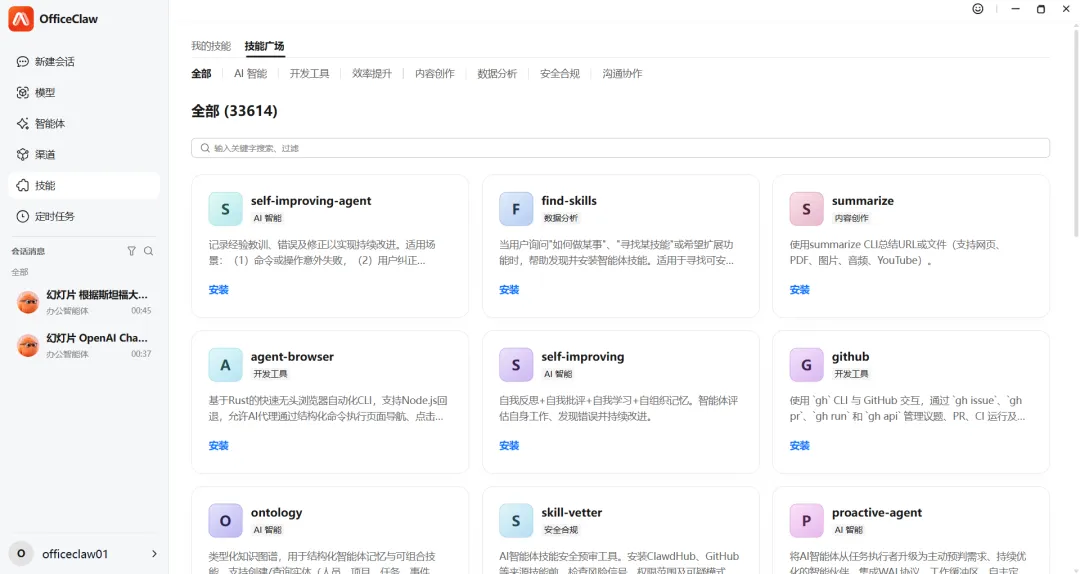Open the agent-browser skill title
The height and width of the screenshot is (574, 1080).
(x=292, y=356)
